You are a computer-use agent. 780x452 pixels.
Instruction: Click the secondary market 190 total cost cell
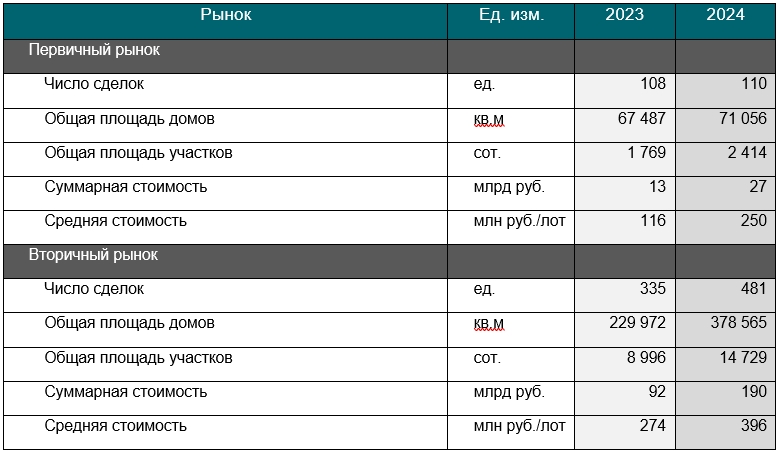tap(725, 398)
